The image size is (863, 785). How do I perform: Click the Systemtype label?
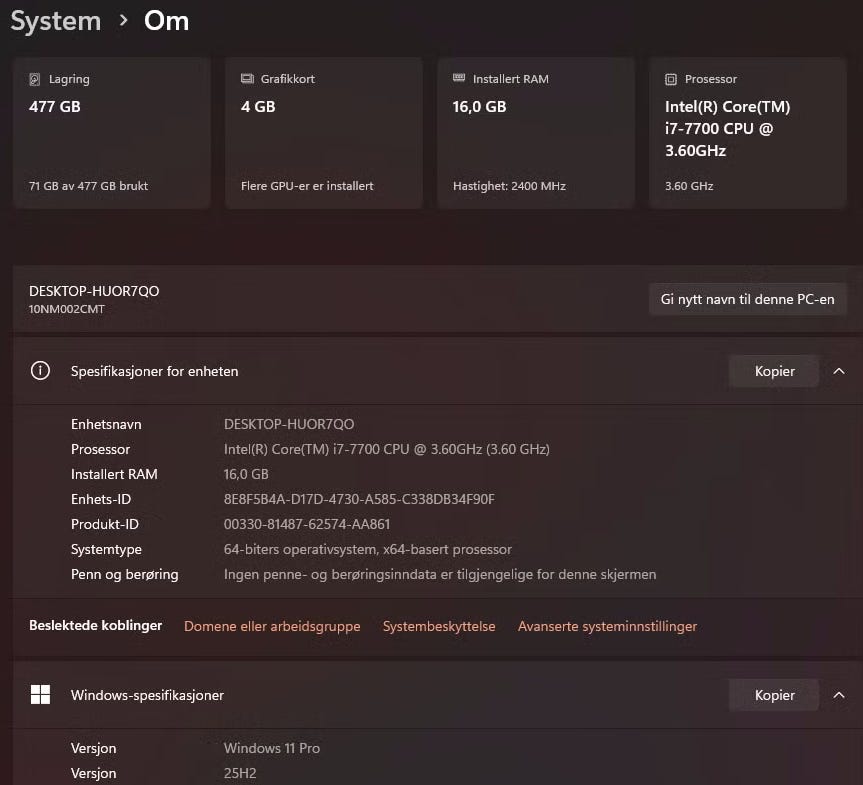tap(106, 549)
